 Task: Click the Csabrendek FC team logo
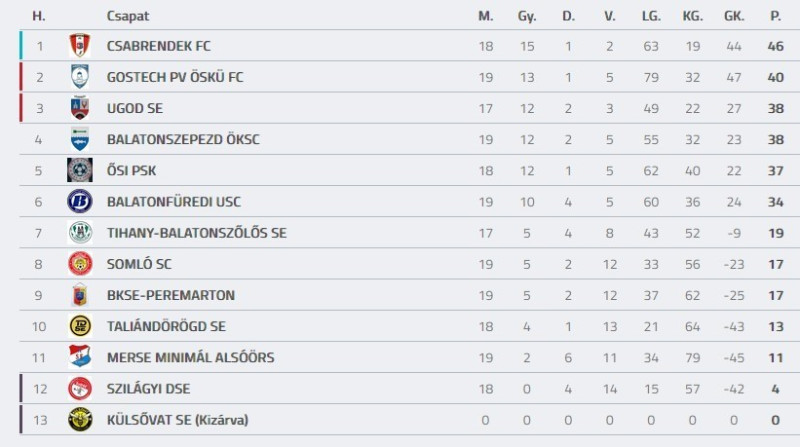(x=80, y=46)
